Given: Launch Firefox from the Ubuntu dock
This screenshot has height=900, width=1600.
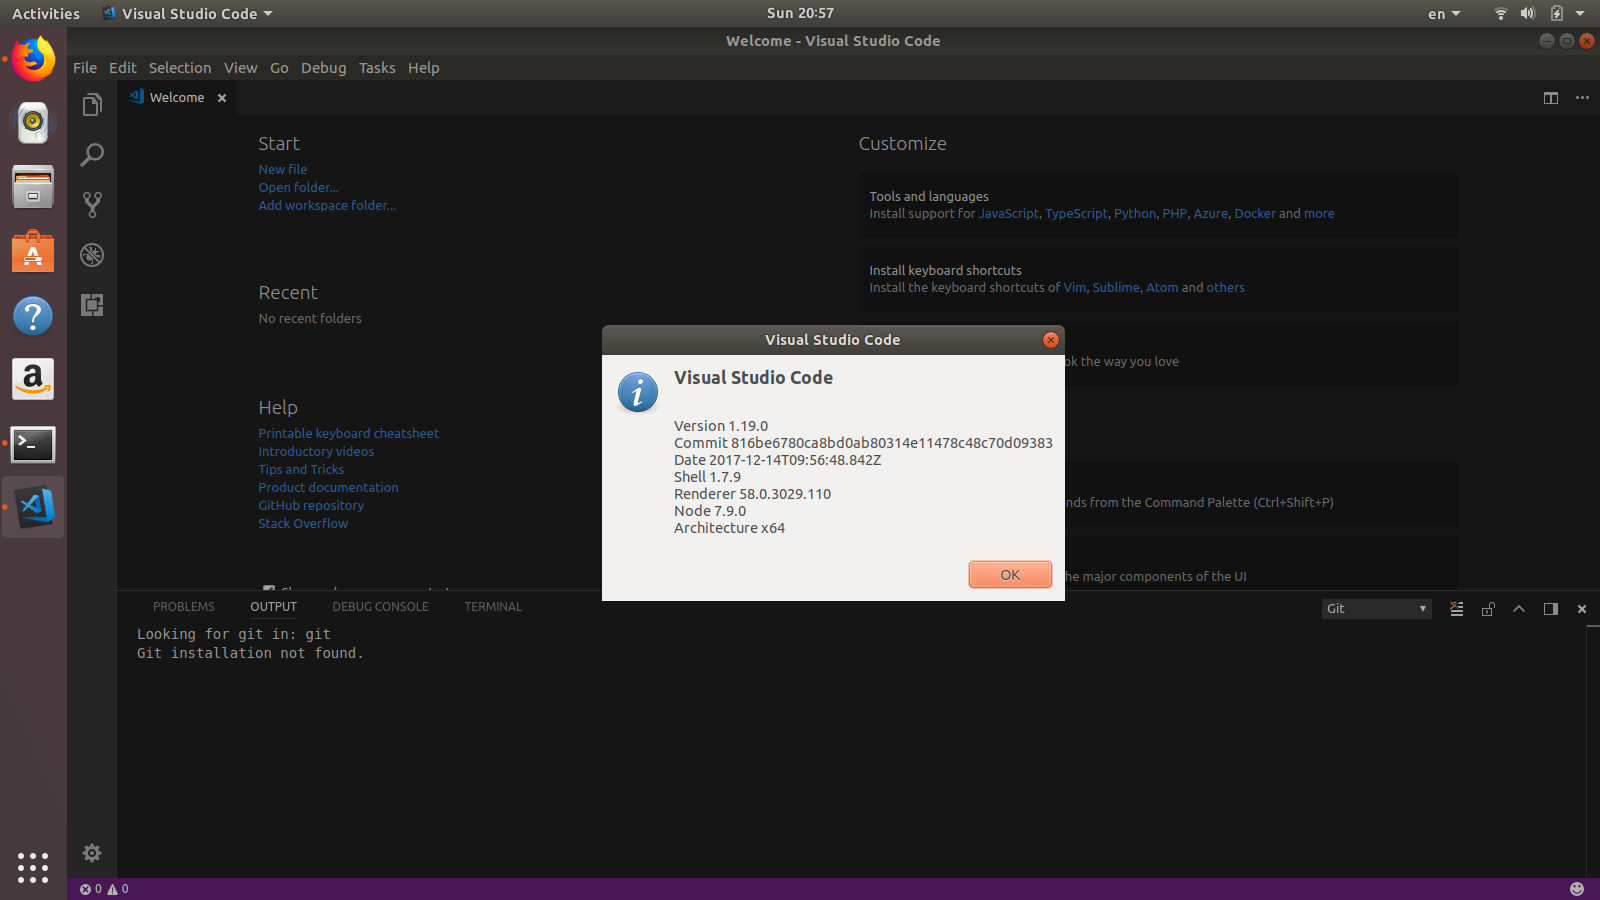Looking at the screenshot, I should [33, 59].
